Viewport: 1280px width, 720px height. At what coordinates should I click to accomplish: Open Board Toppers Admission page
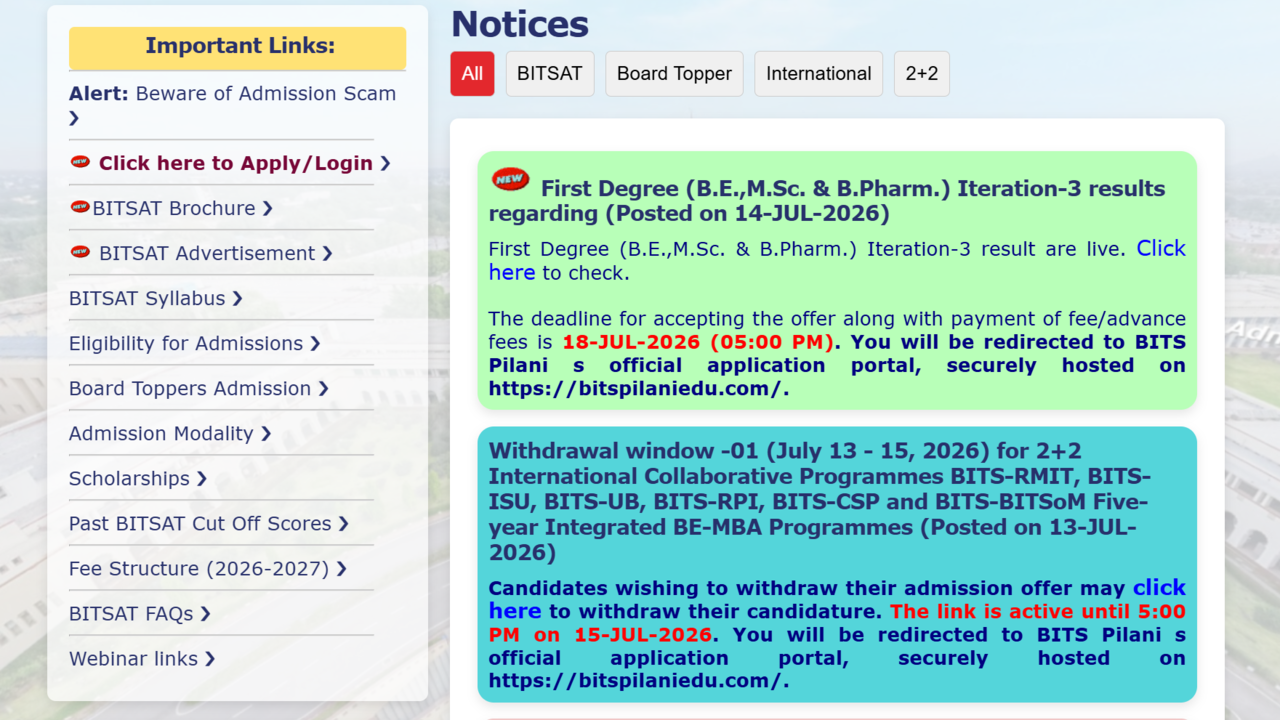[x=190, y=388]
